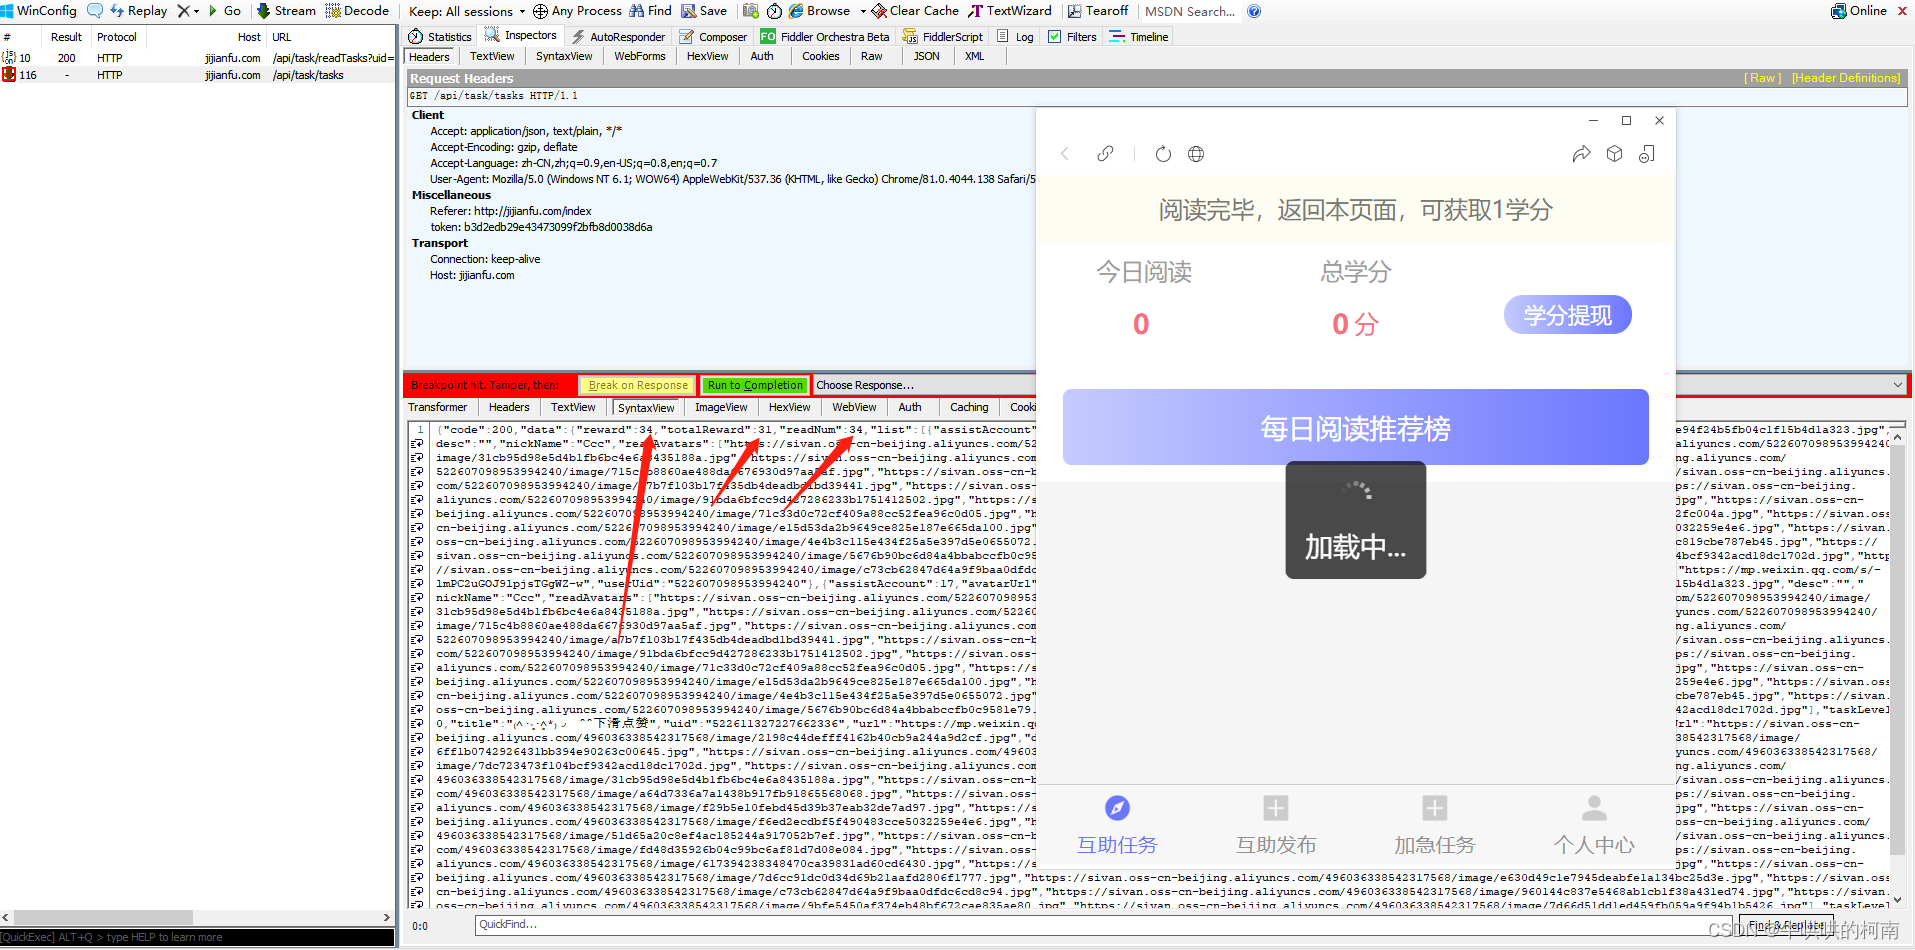Open Find sessions binoculars

tap(650, 11)
